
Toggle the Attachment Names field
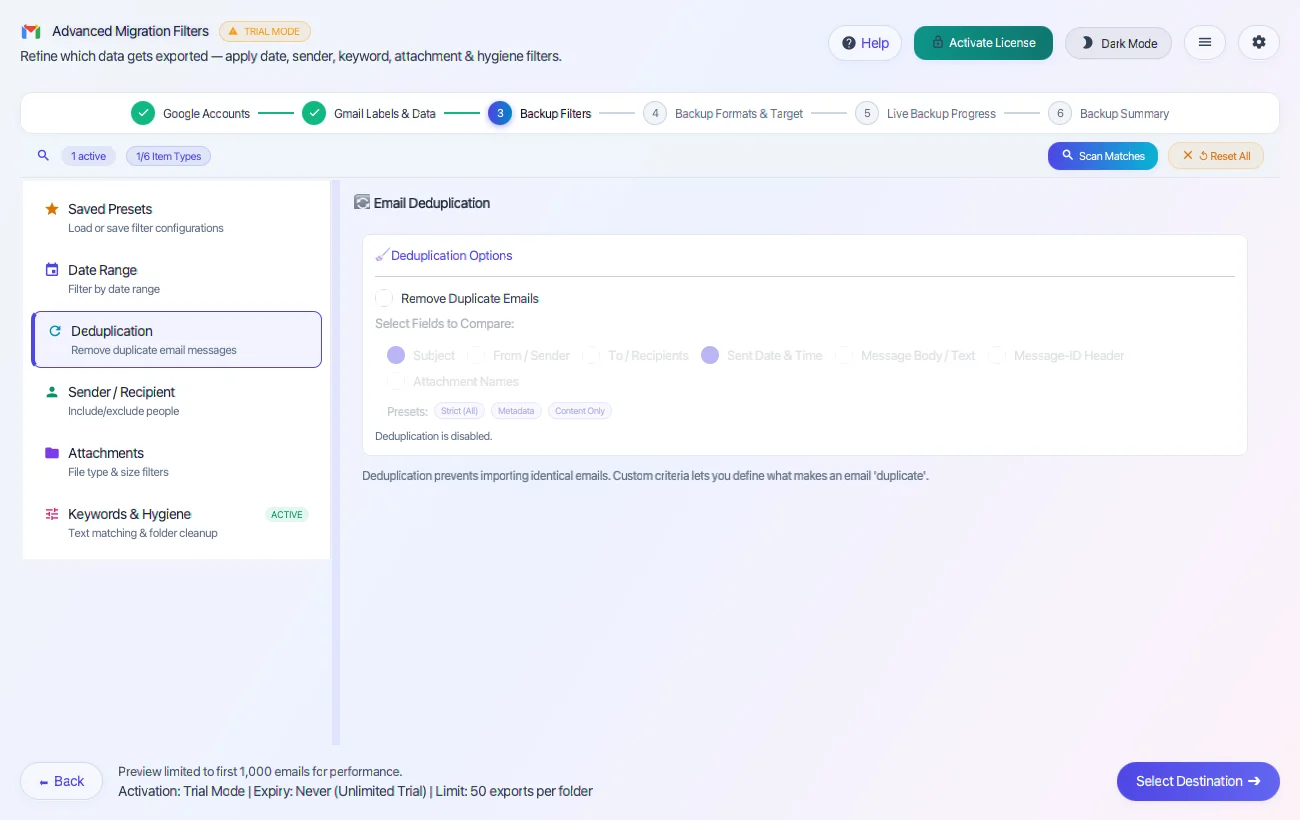tap(396, 381)
